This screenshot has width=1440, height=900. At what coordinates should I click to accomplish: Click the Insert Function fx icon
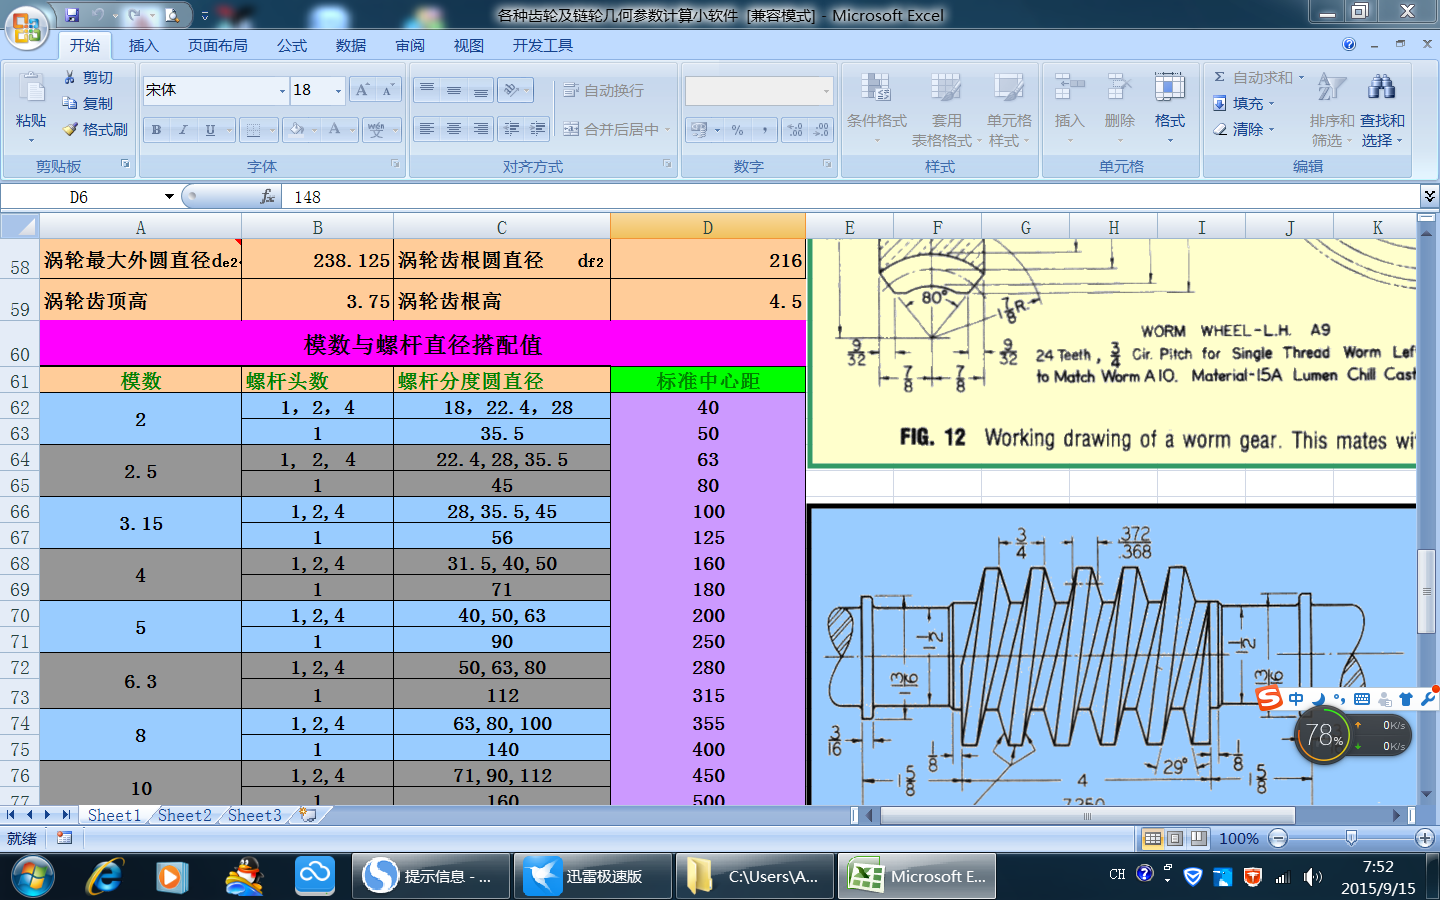(267, 197)
